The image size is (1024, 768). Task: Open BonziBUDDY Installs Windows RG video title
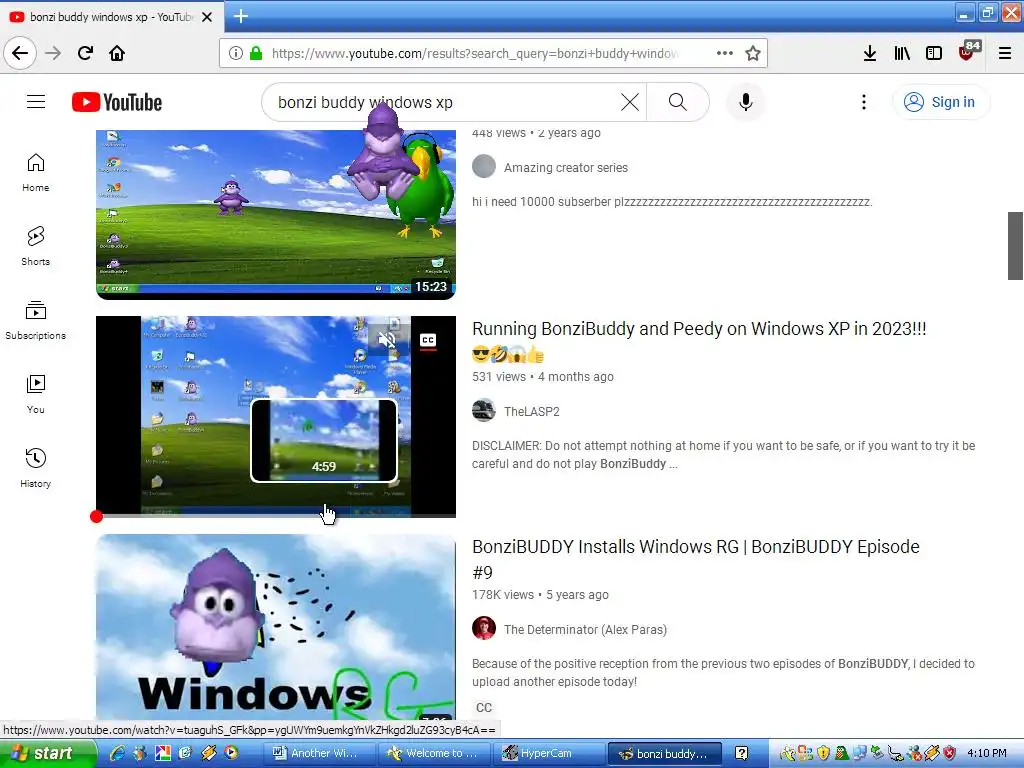coord(696,559)
